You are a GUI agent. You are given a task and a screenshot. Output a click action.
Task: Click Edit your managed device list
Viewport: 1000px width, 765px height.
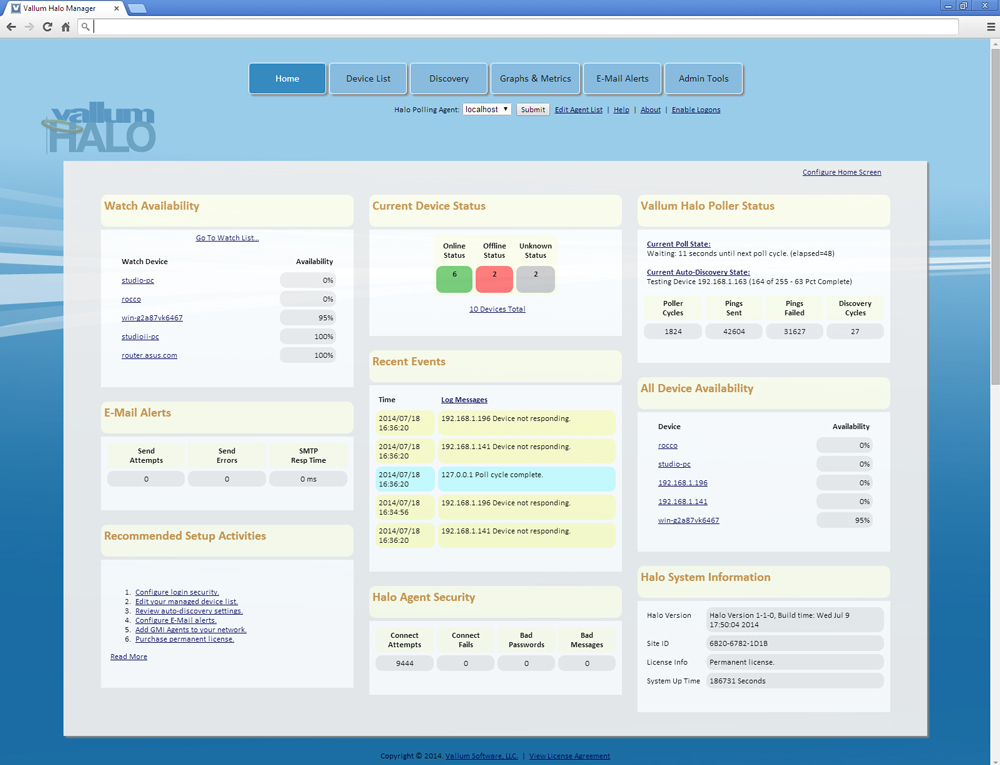click(x=186, y=602)
